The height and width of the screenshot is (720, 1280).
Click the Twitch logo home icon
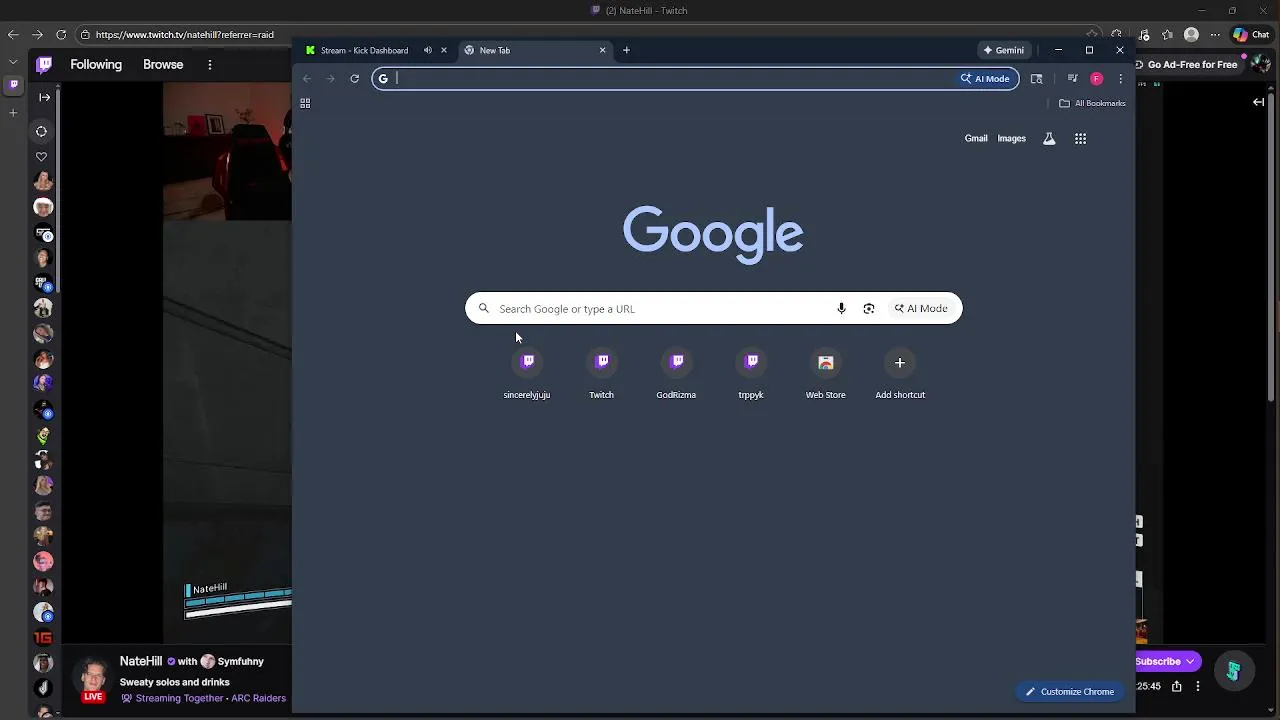point(44,65)
